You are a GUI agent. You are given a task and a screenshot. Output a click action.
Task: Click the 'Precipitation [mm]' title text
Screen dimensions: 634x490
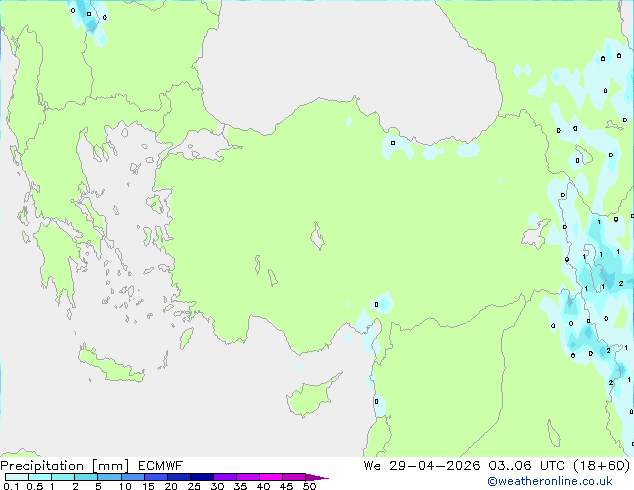tap(65, 466)
